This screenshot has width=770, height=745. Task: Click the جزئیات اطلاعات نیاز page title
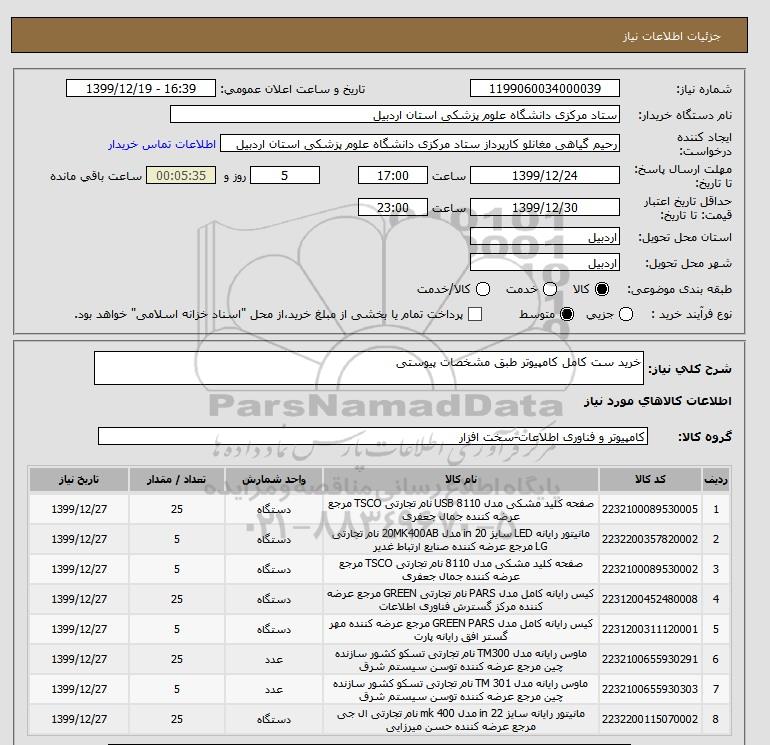671,36
